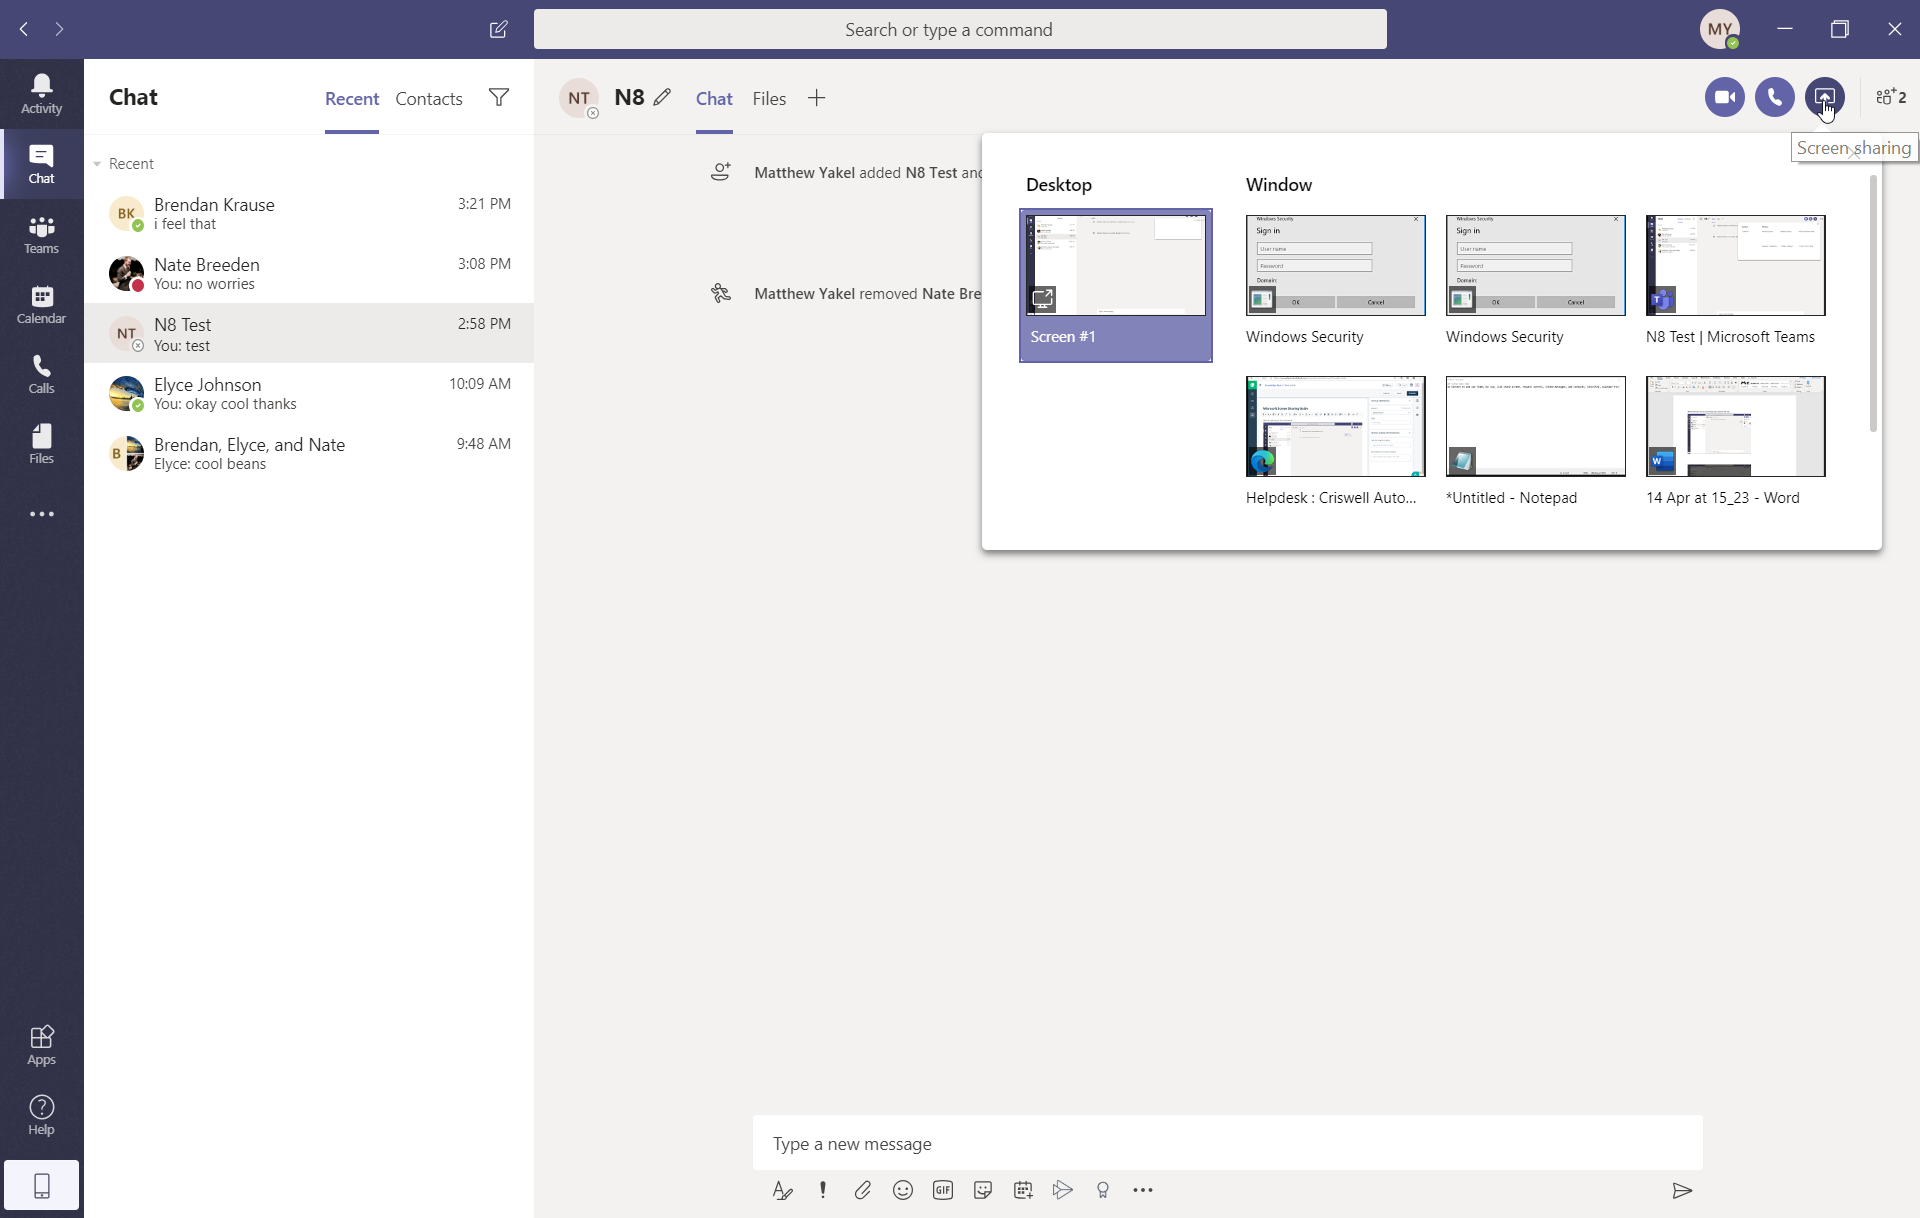
Task: Open the add people icon
Action: point(1890,97)
